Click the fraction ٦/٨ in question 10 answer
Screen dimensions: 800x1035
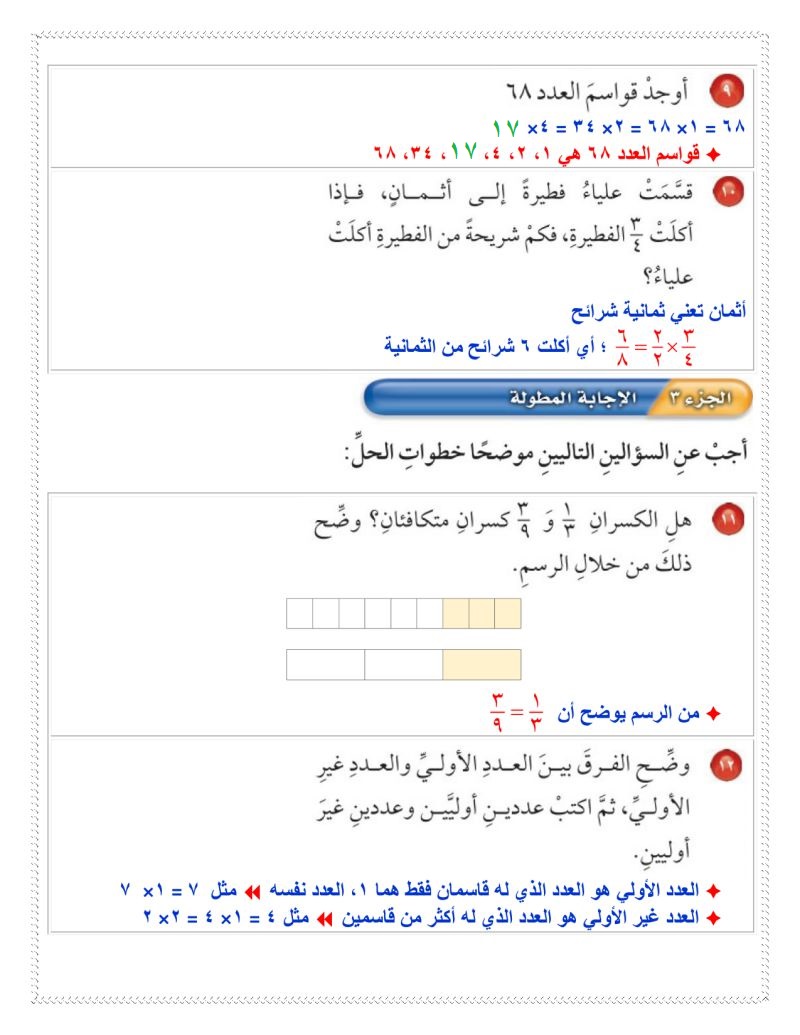click(x=622, y=348)
